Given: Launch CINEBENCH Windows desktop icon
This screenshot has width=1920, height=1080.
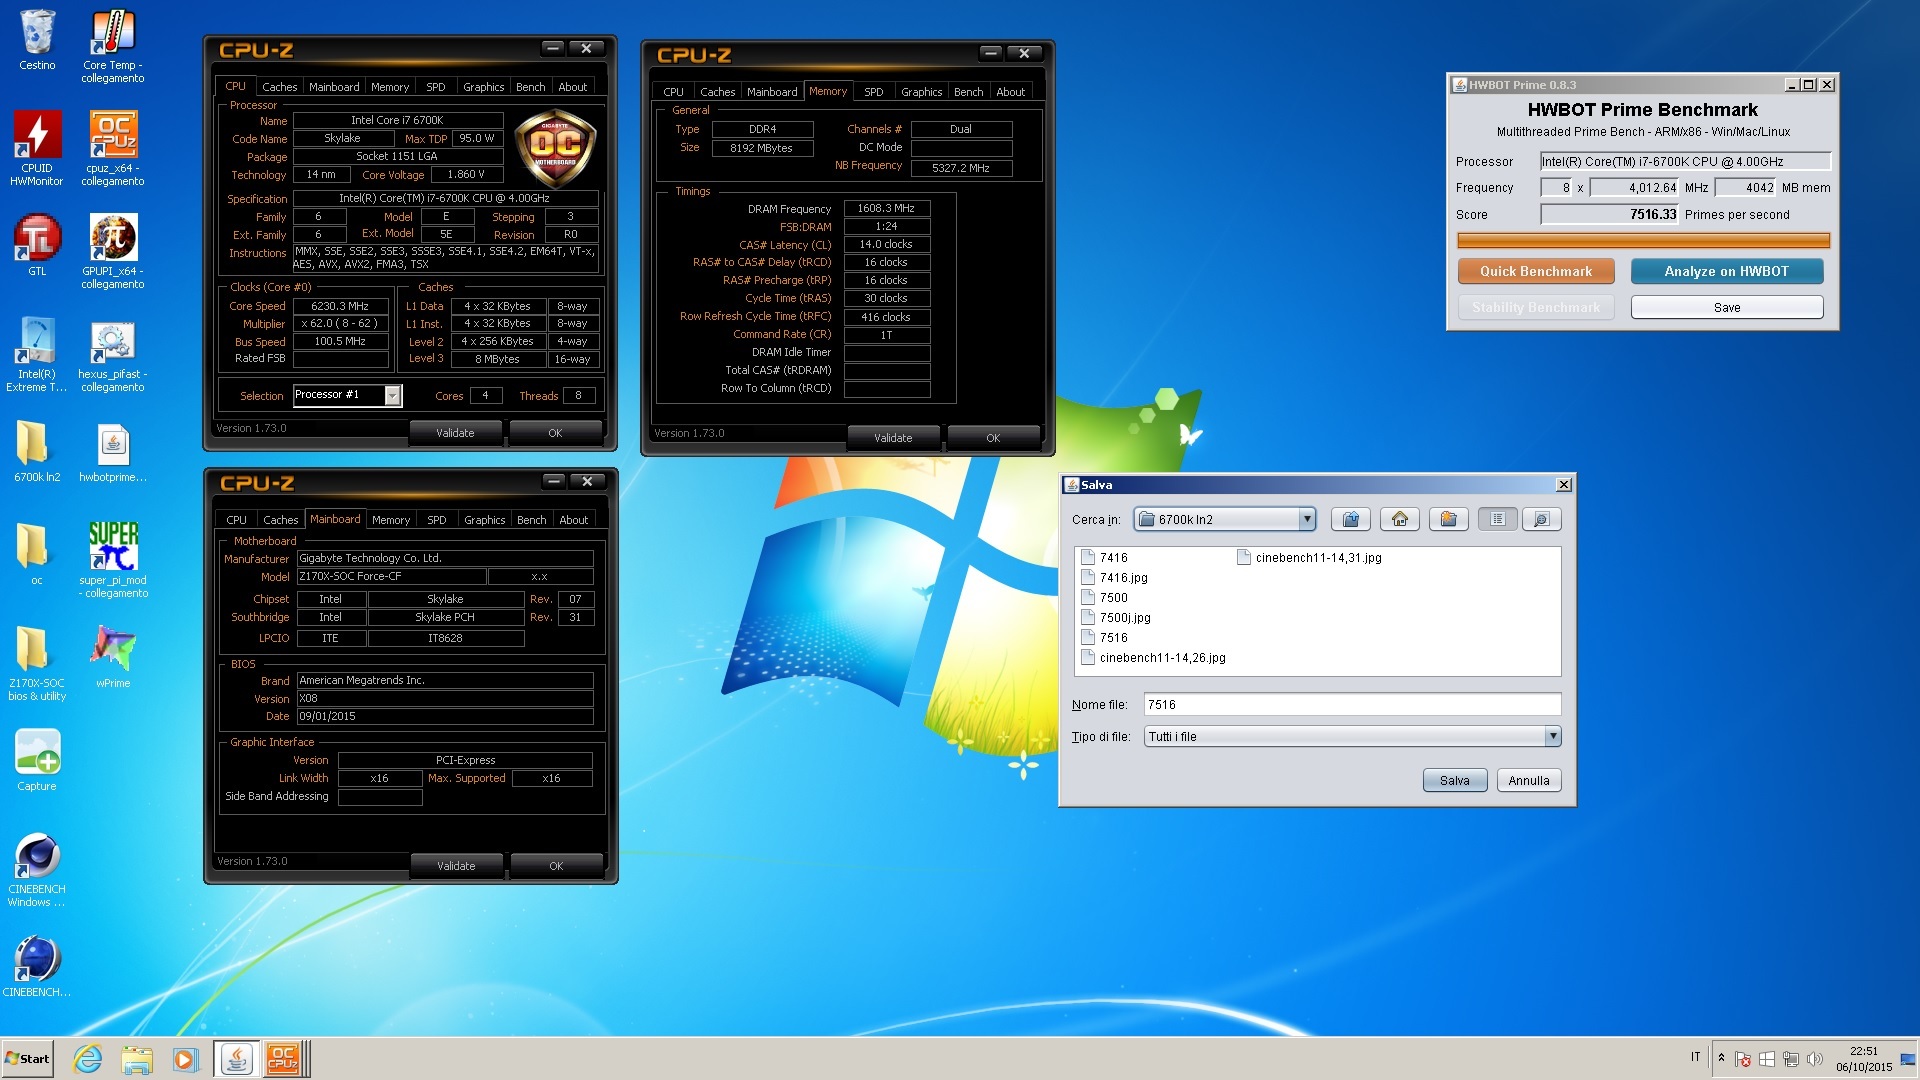Looking at the screenshot, I should [x=37, y=870].
